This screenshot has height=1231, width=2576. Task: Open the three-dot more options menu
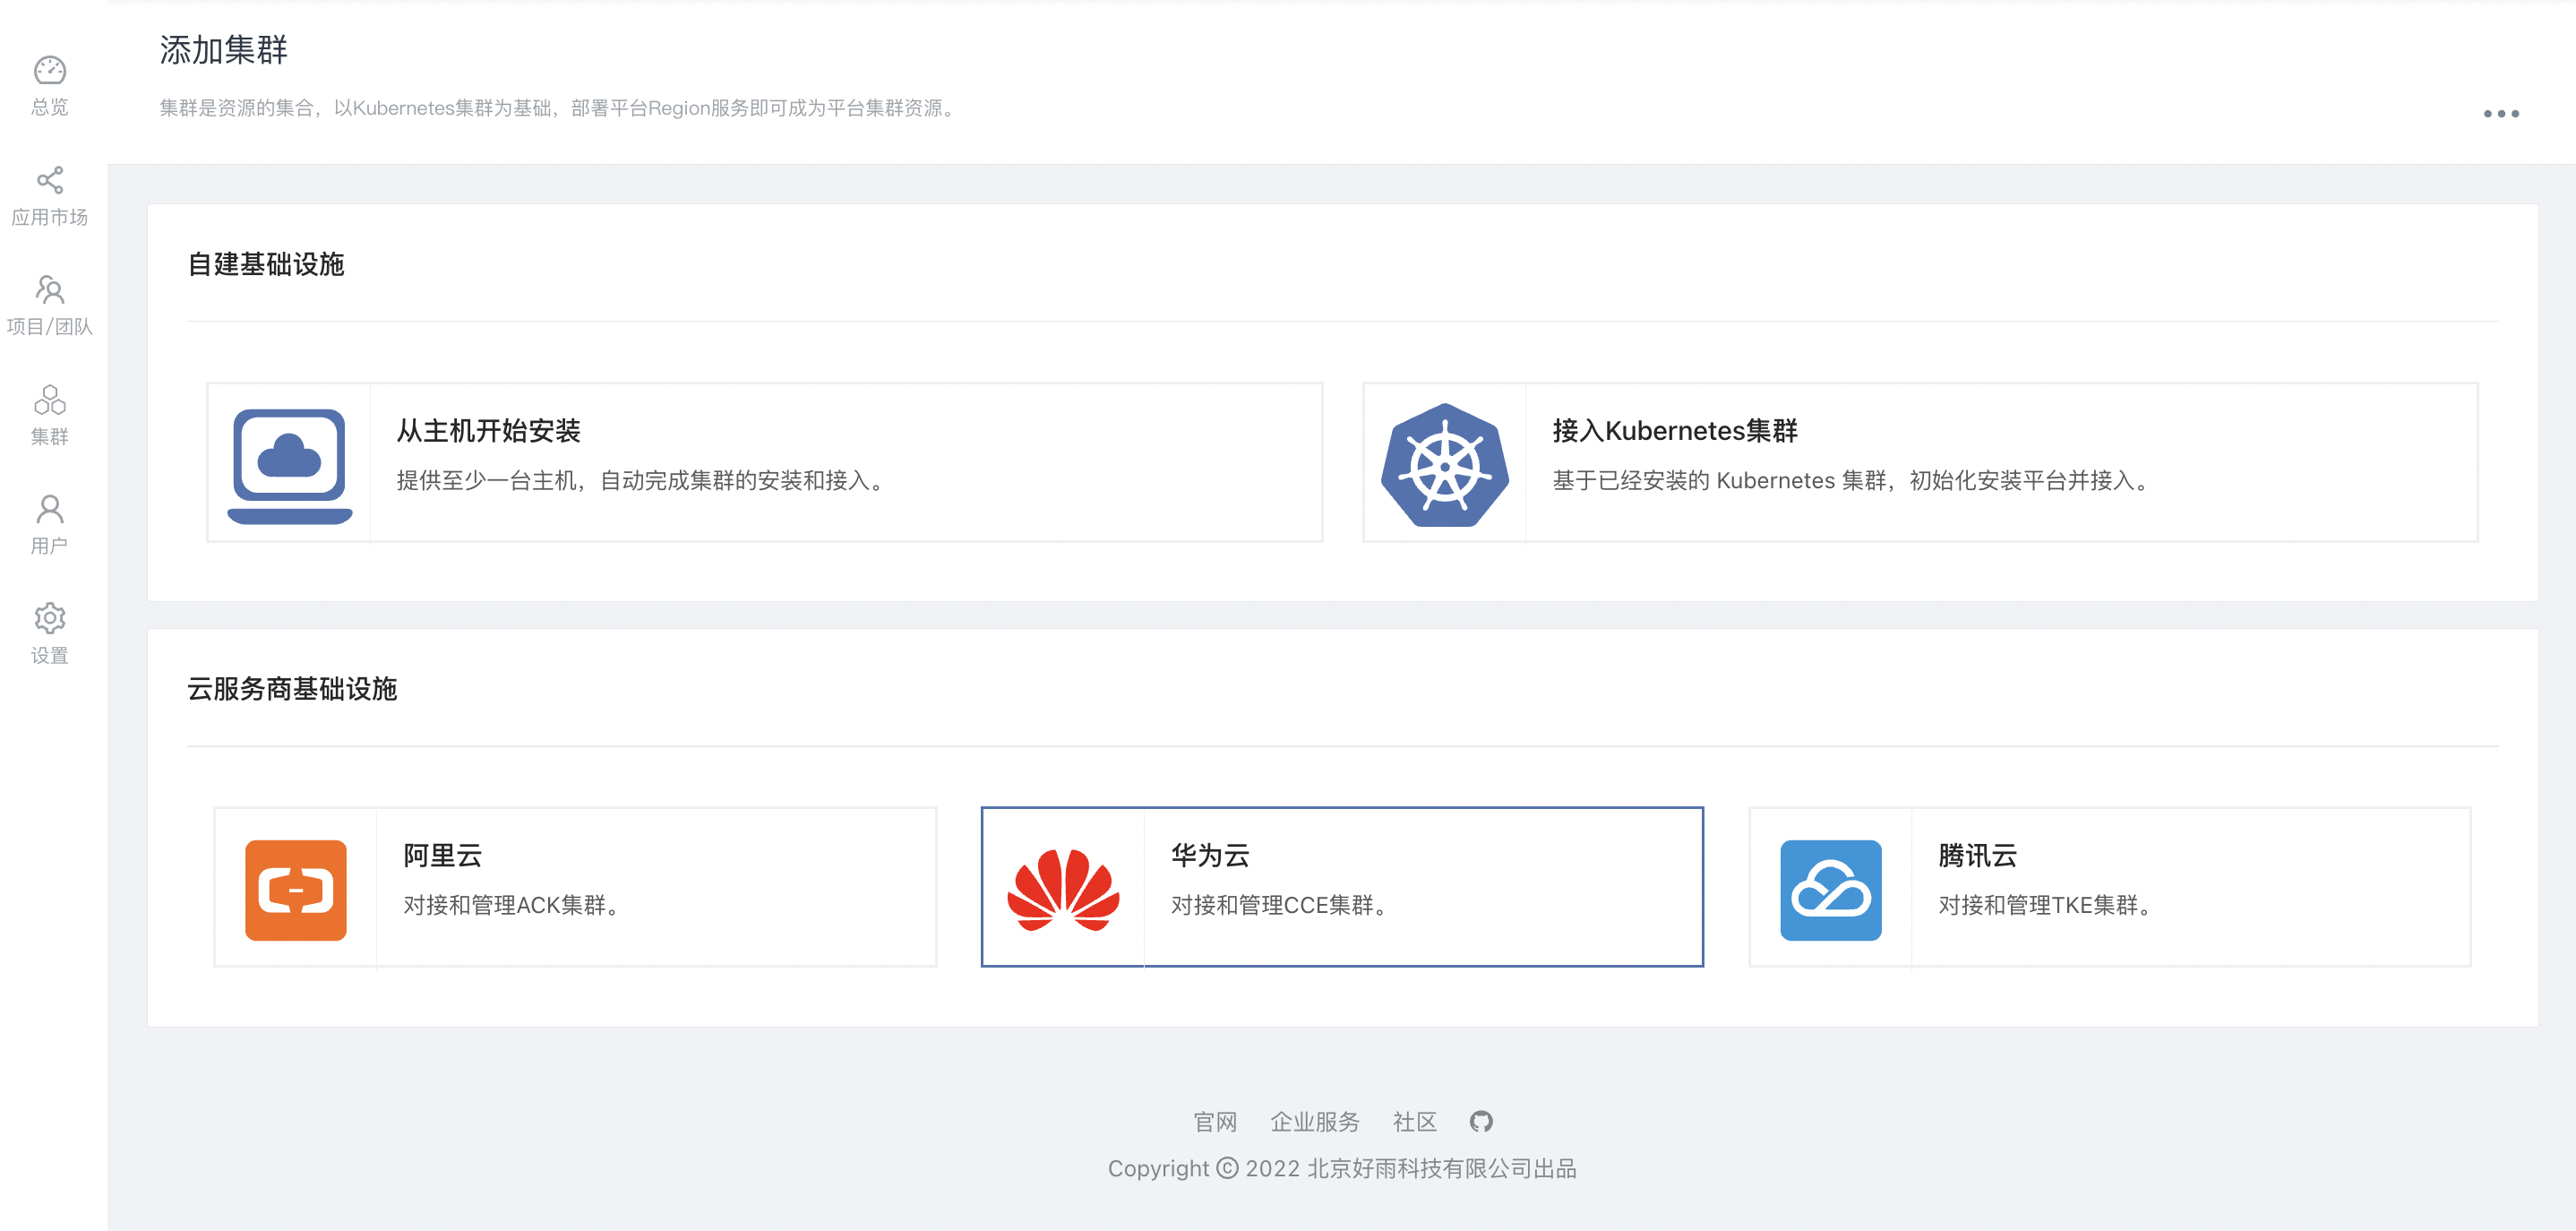click(2501, 114)
